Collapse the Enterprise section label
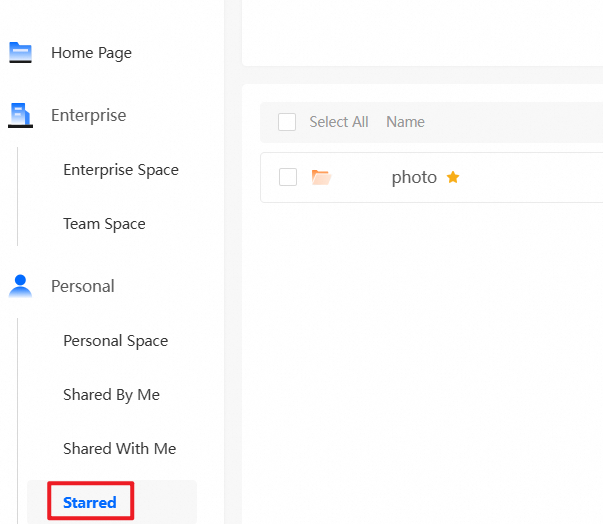Image resolution: width=603 pixels, height=524 pixels. pyautogui.click(x=88, y=115)
